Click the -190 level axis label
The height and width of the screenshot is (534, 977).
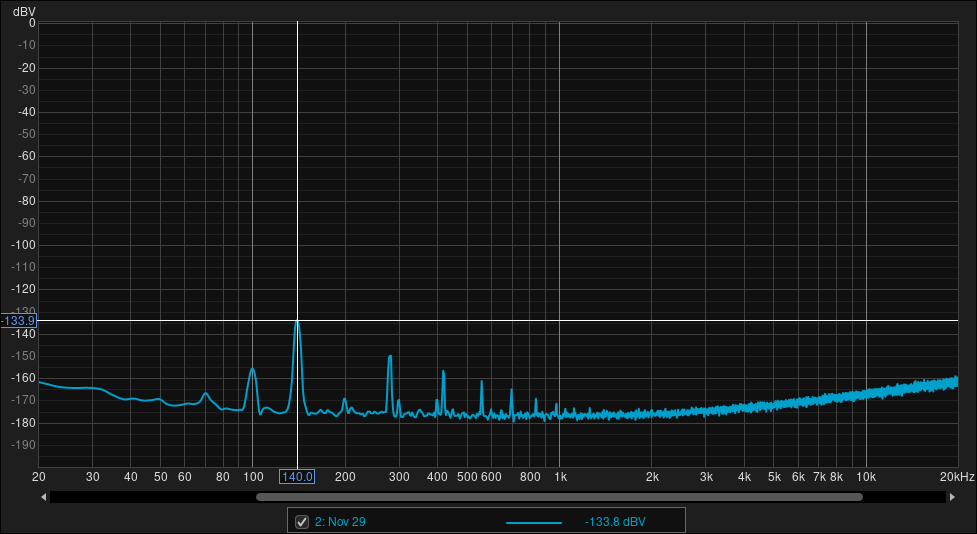coord(23,445)
